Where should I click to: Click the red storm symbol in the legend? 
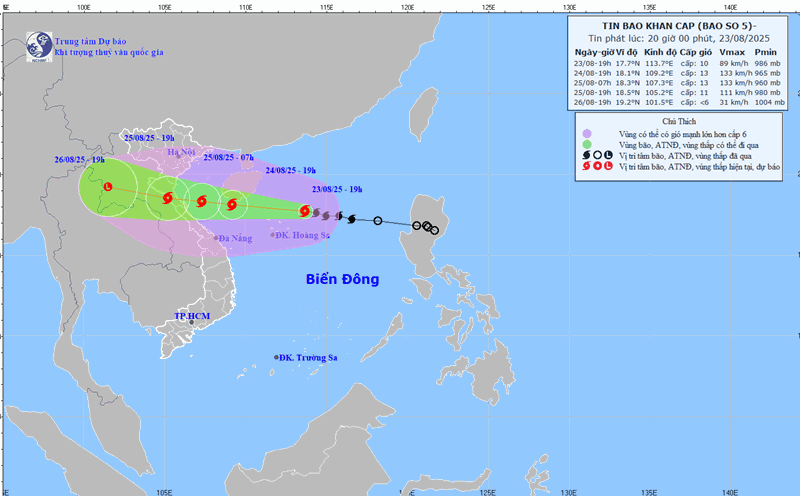tap(583, 167)
